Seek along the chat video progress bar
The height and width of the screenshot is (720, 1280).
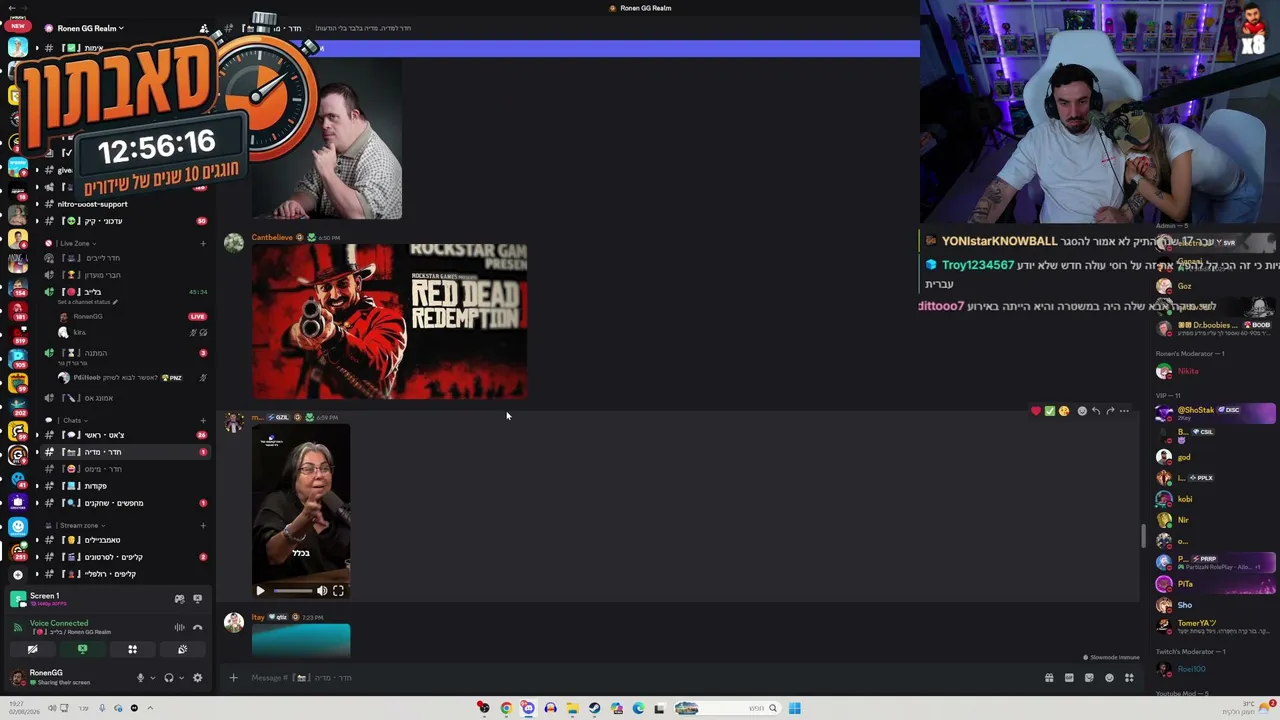pos(291,591)
